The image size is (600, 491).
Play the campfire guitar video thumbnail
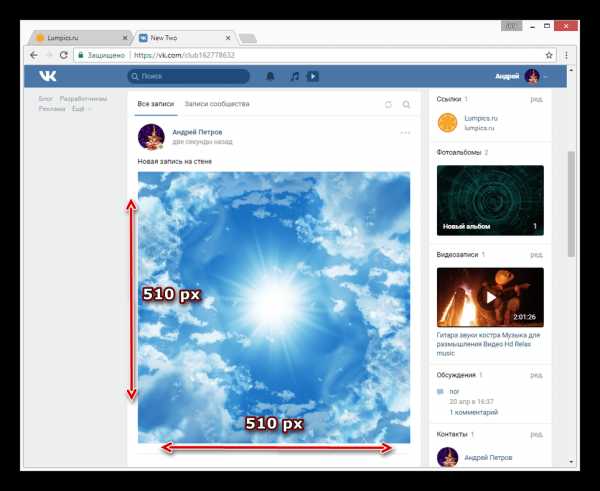tap(490, 297)
